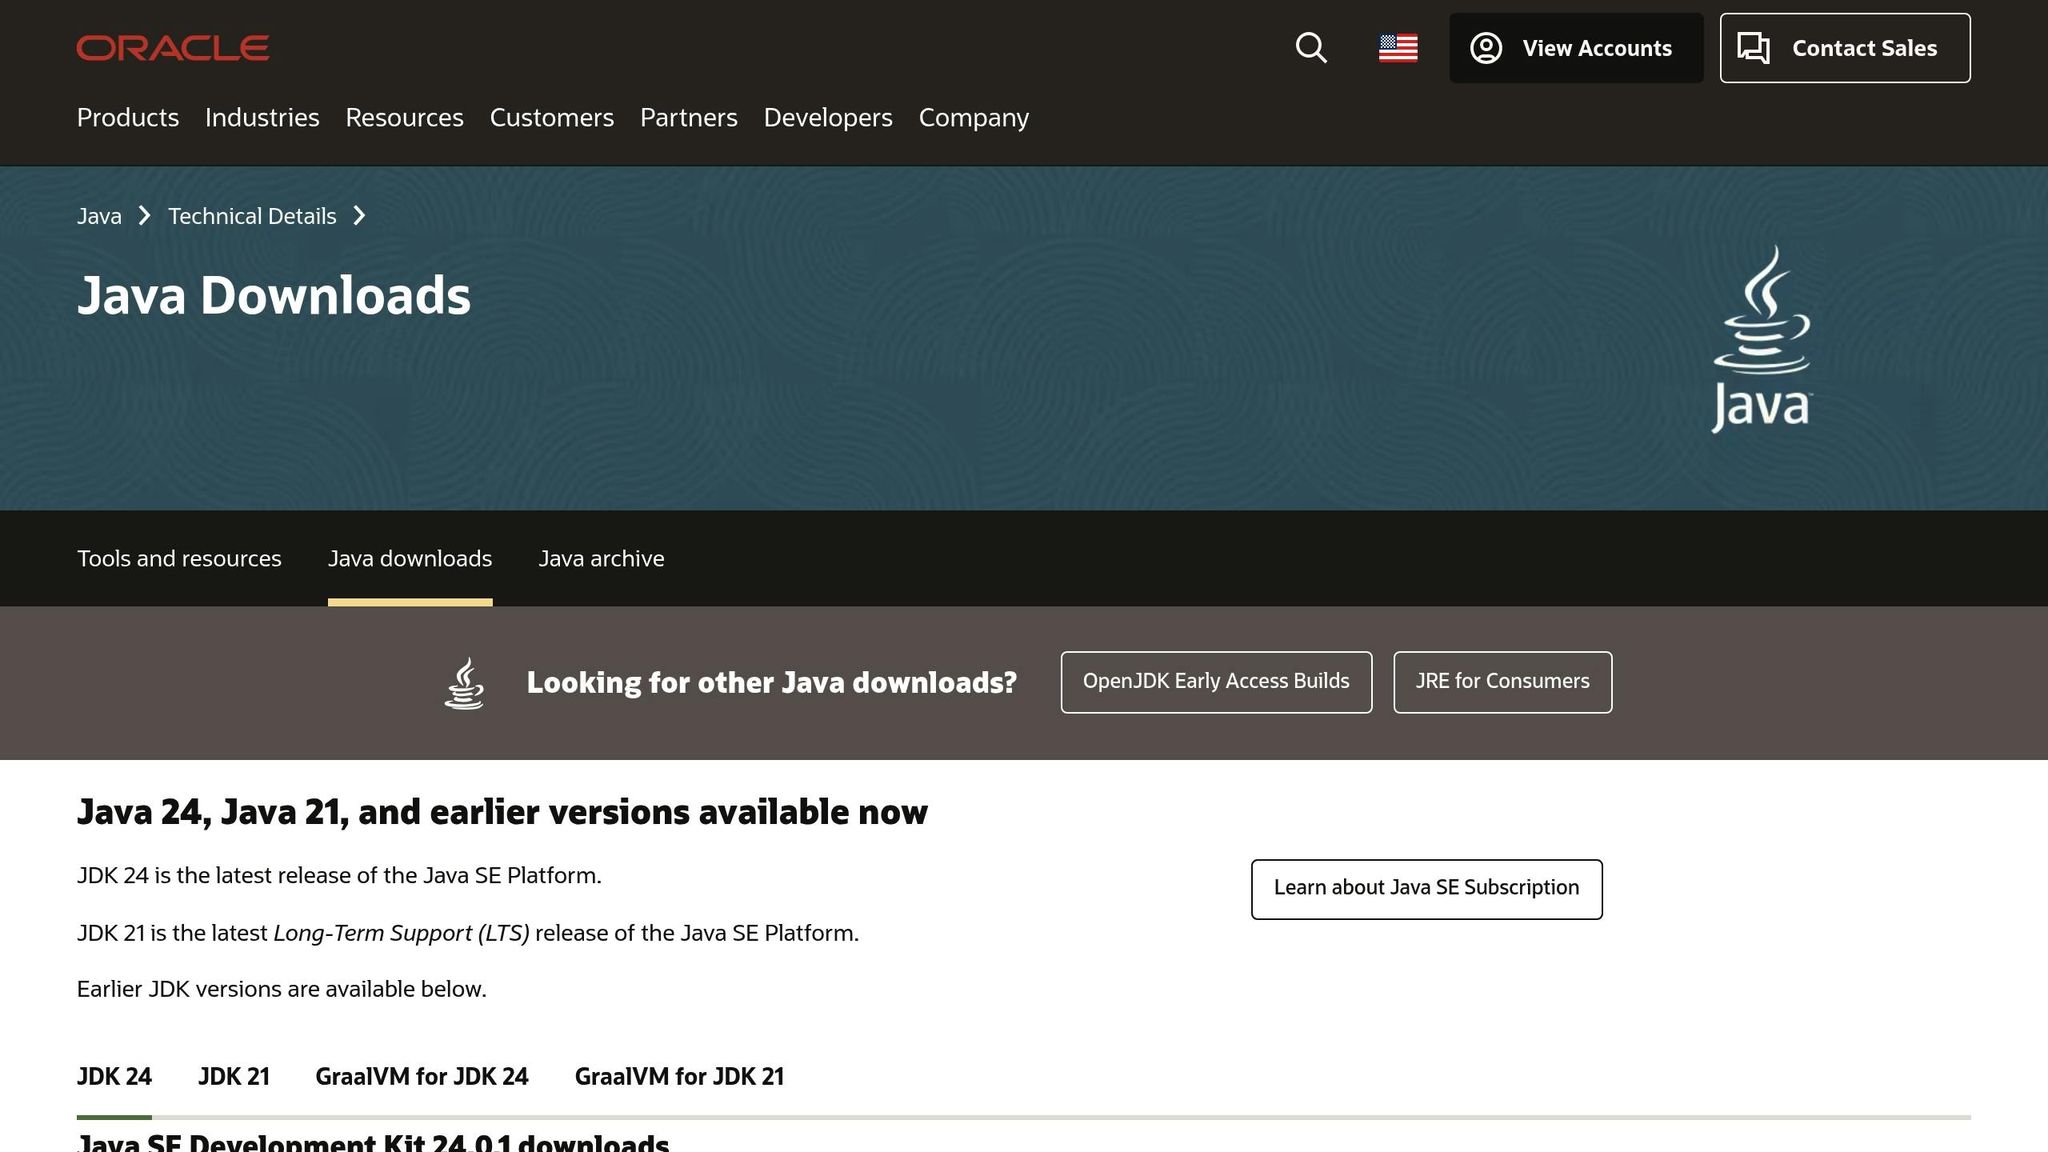The image size is (2048, 1152).
Task: Click the large Java logo in banner
Action: pyautogui.click(x=1761, y=339)
